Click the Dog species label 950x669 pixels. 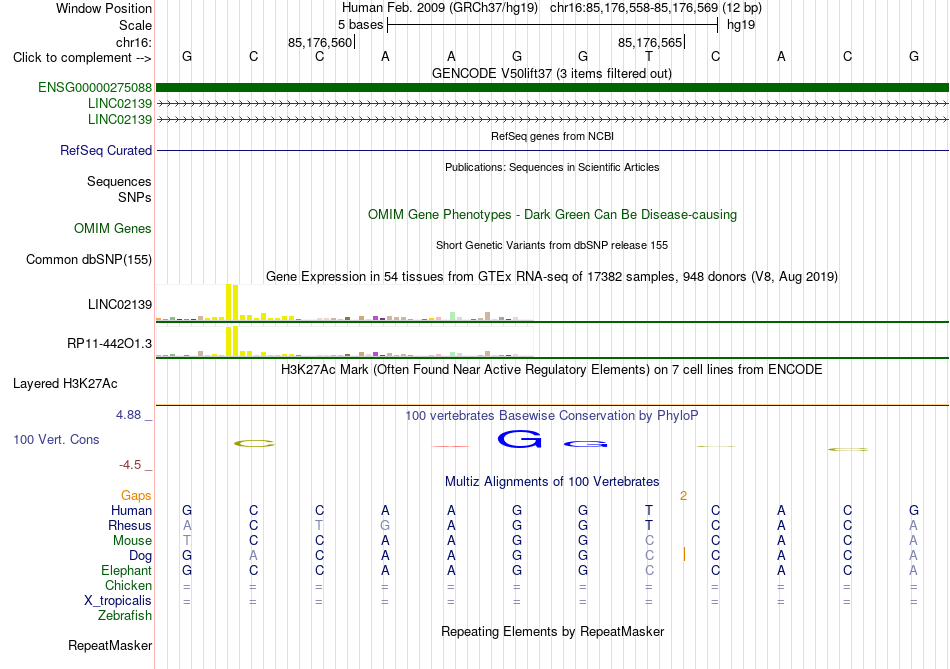[140, 556]
